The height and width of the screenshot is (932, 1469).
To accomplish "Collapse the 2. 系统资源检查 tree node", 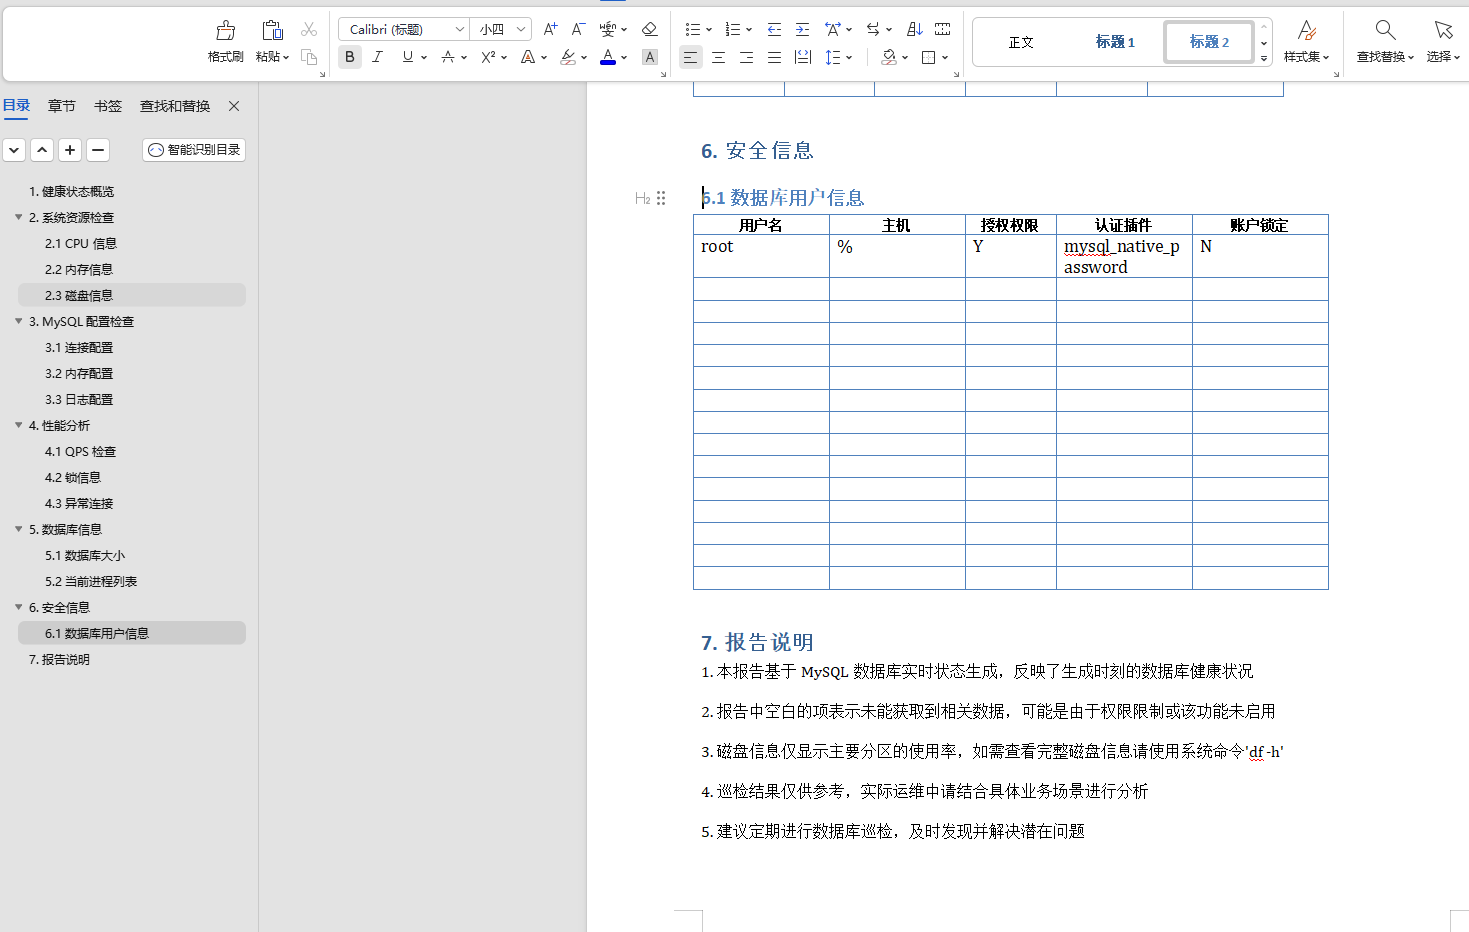I will [x=18, y=217].
